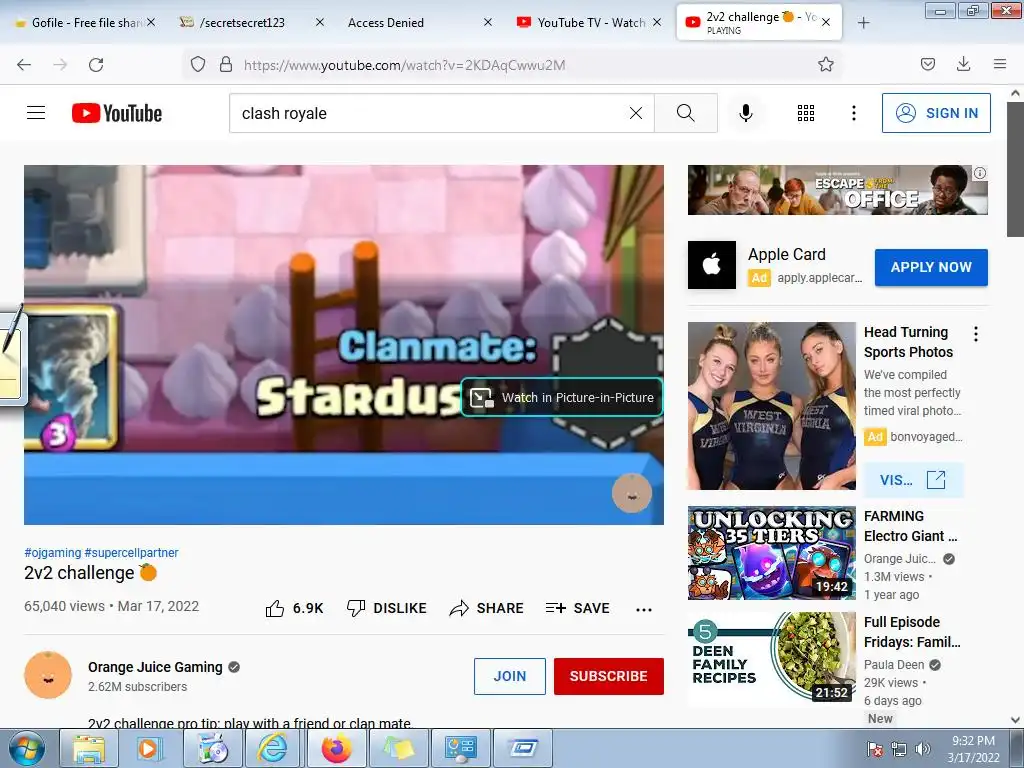Viewport: 1024px width, 768px height.
Task: Click channel watermark in video corner
Action: 632,493
